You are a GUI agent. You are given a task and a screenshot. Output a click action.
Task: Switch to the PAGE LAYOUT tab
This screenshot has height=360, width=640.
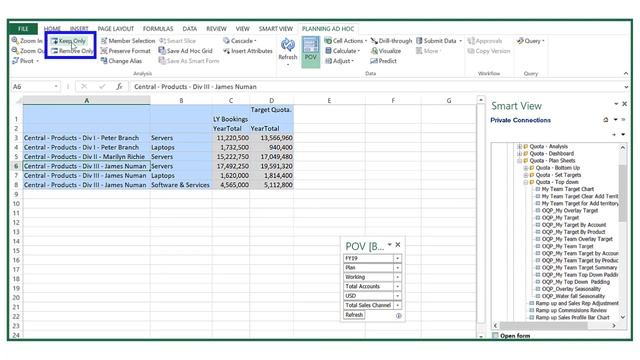(x=116, y=29)
